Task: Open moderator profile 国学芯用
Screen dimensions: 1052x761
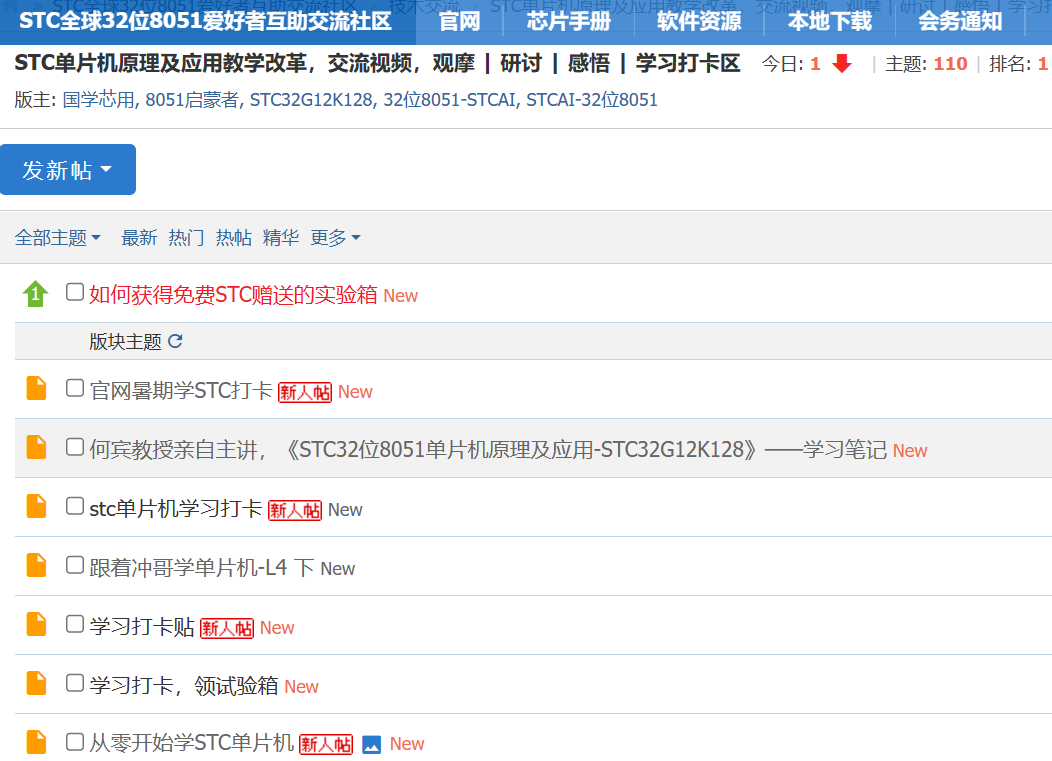Action: click(x=99, y=100)
